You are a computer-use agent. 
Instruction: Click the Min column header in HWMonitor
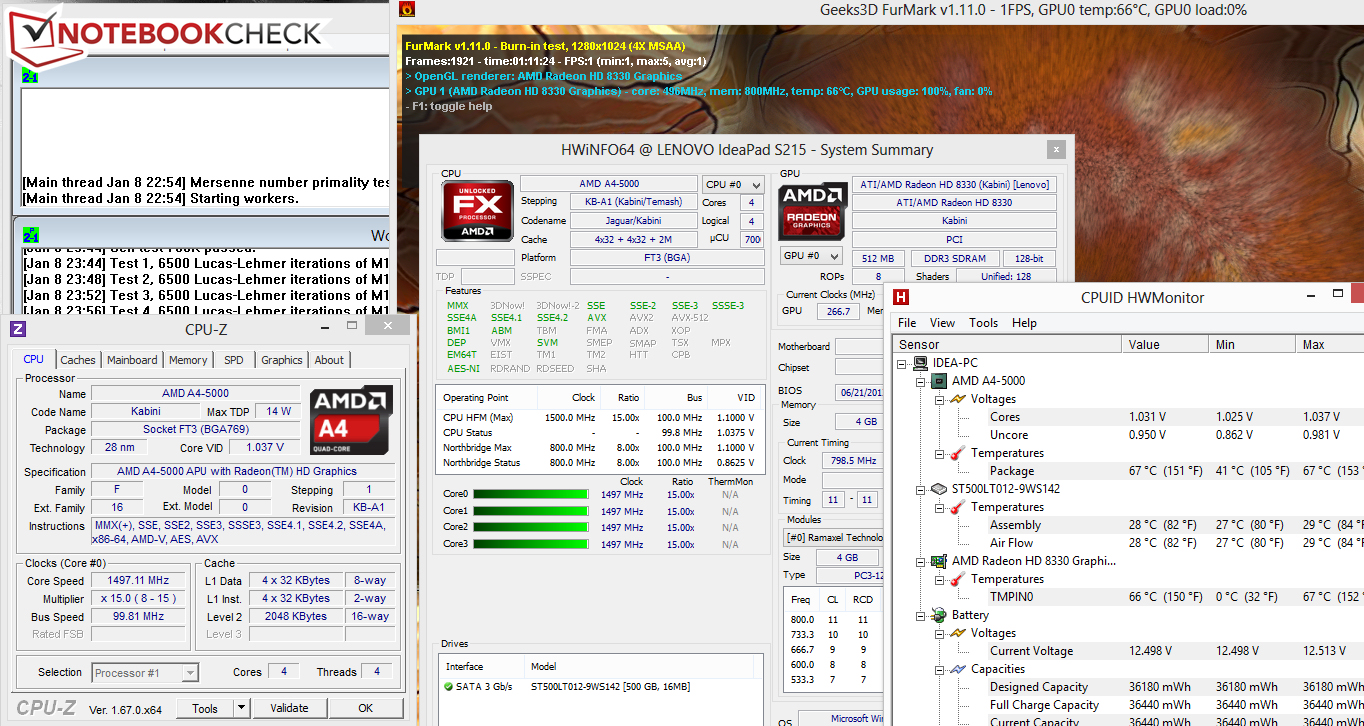[1251, 344]
